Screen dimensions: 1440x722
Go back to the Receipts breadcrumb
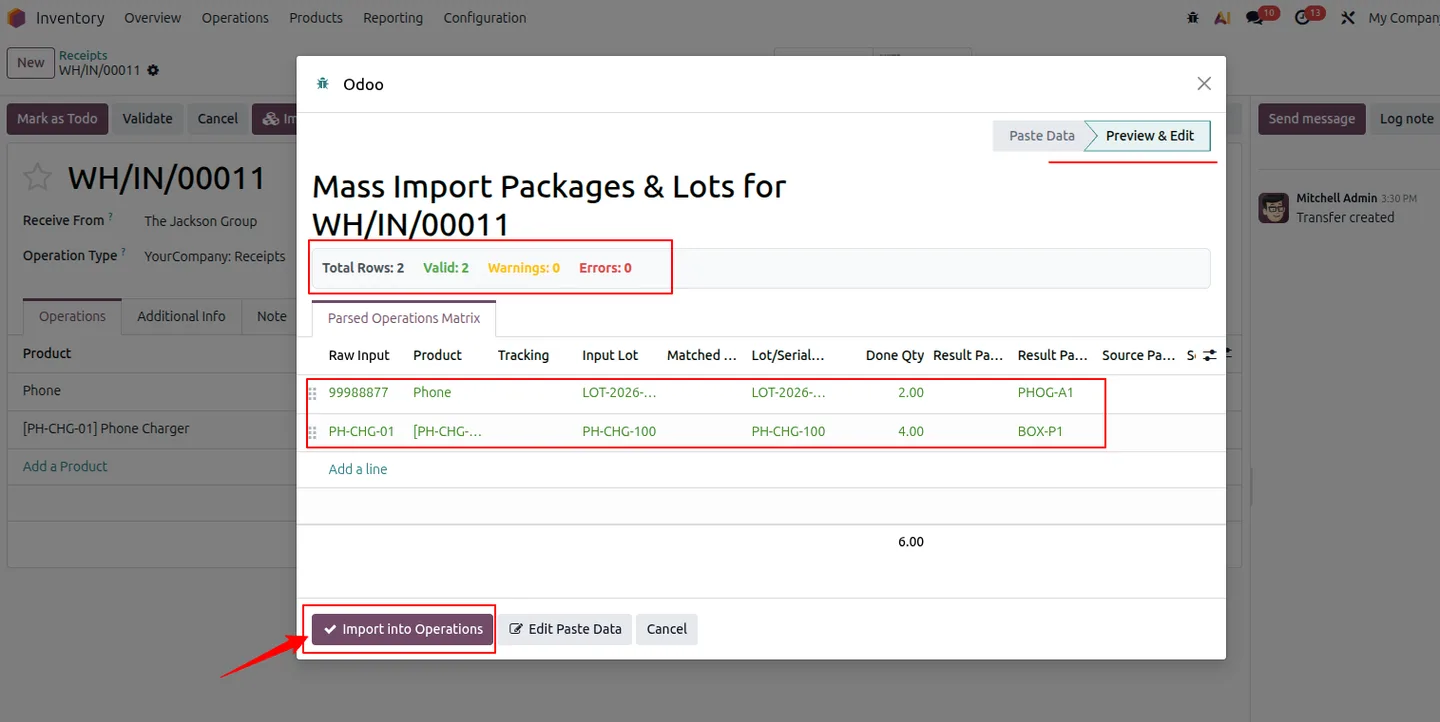83,55
